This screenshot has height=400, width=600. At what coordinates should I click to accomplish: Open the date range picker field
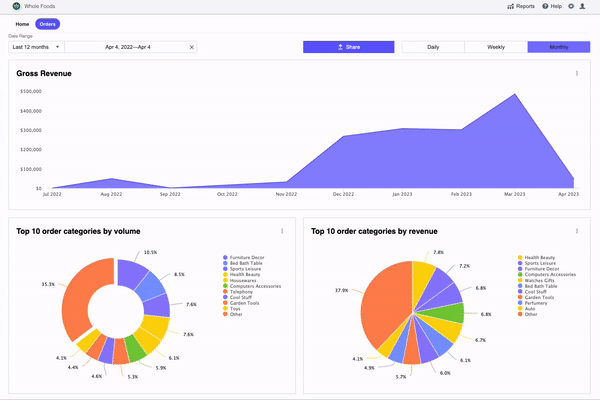130,47
